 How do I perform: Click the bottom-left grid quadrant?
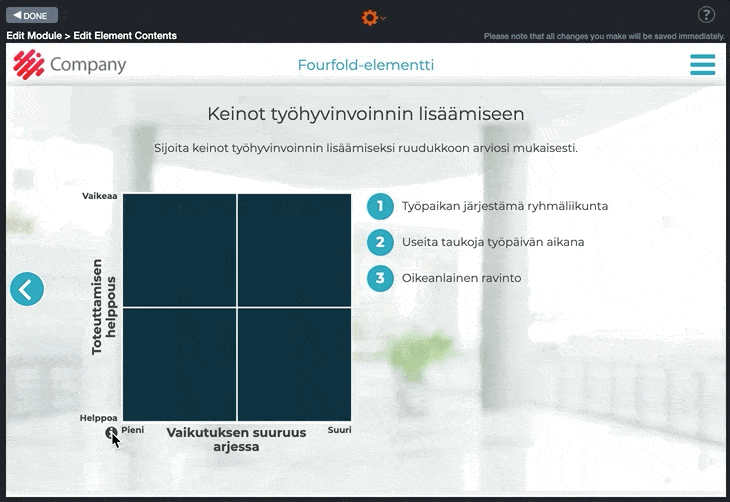(x=180, y=365)
